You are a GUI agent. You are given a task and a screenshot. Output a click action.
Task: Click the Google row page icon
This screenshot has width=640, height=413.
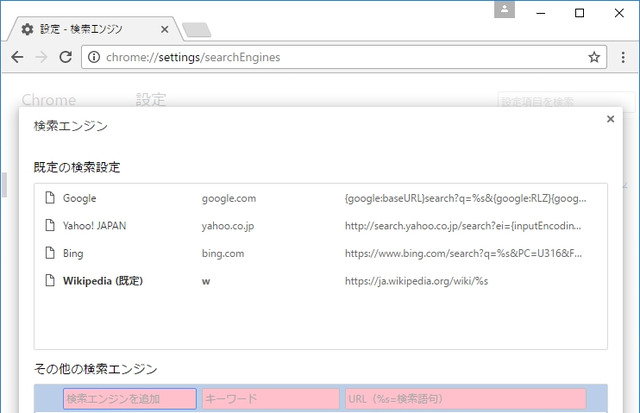point(50,198)
